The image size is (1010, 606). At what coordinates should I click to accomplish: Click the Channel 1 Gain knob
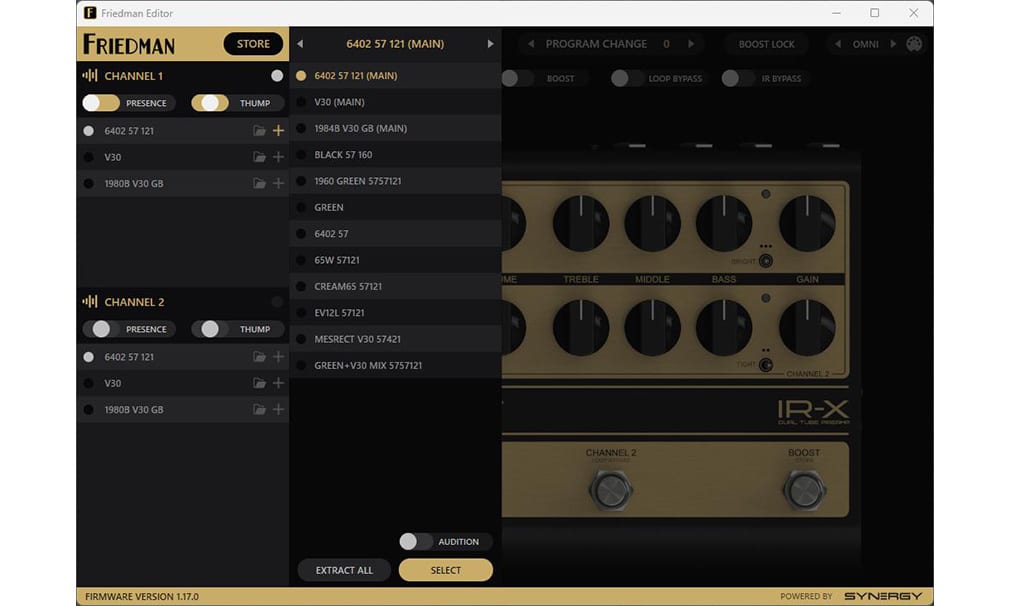(807, 223)
